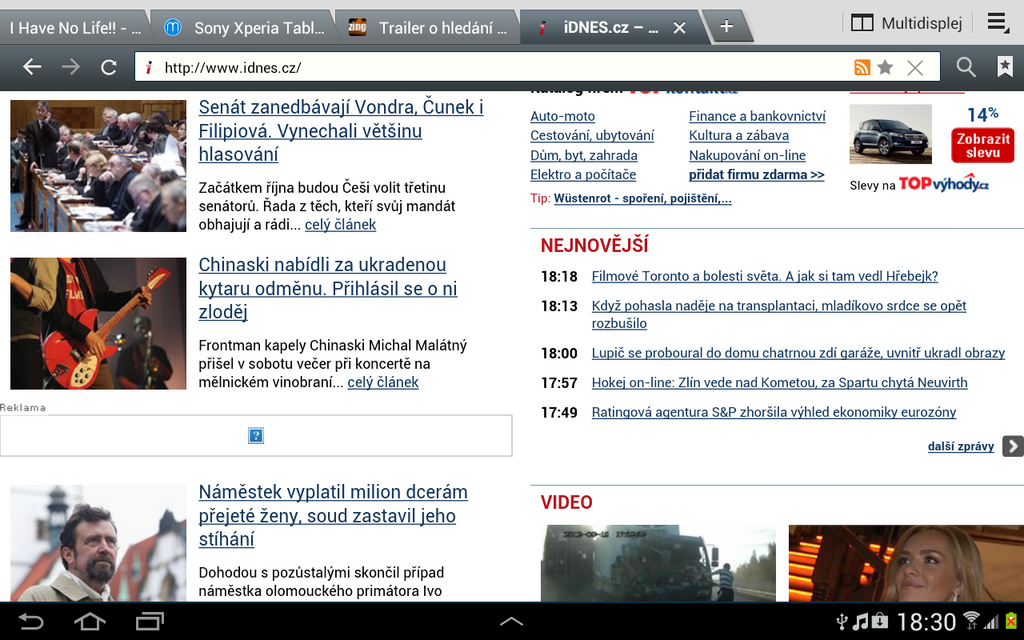The height and width of the screenshot is (640, 1024).
Task: Open a new tab with the plus button
Action: (727, 22)
